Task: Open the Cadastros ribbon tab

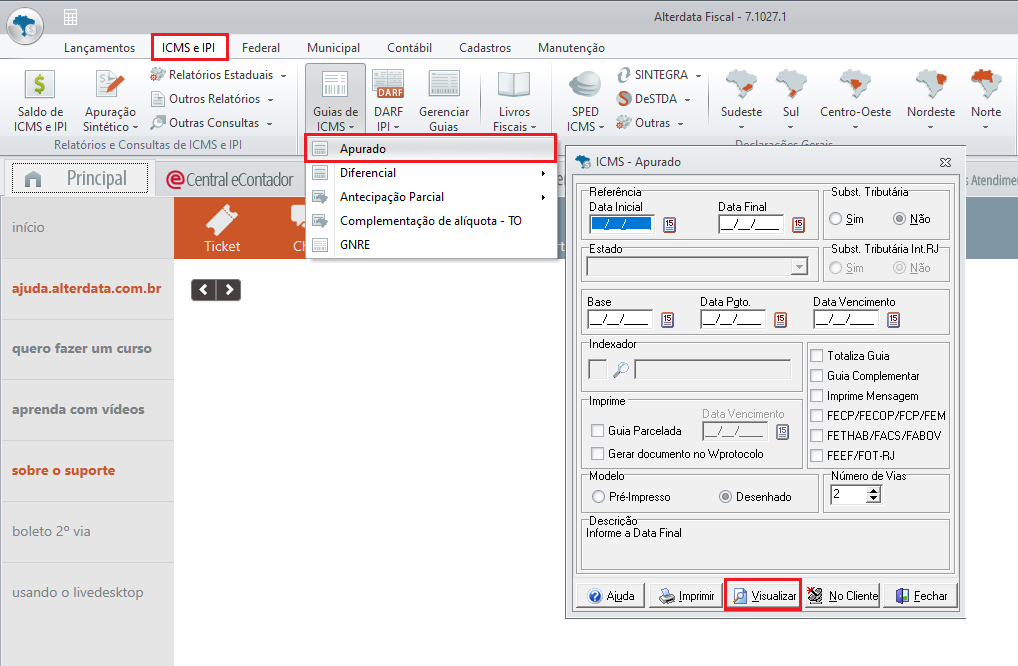Action: [485, 48]
